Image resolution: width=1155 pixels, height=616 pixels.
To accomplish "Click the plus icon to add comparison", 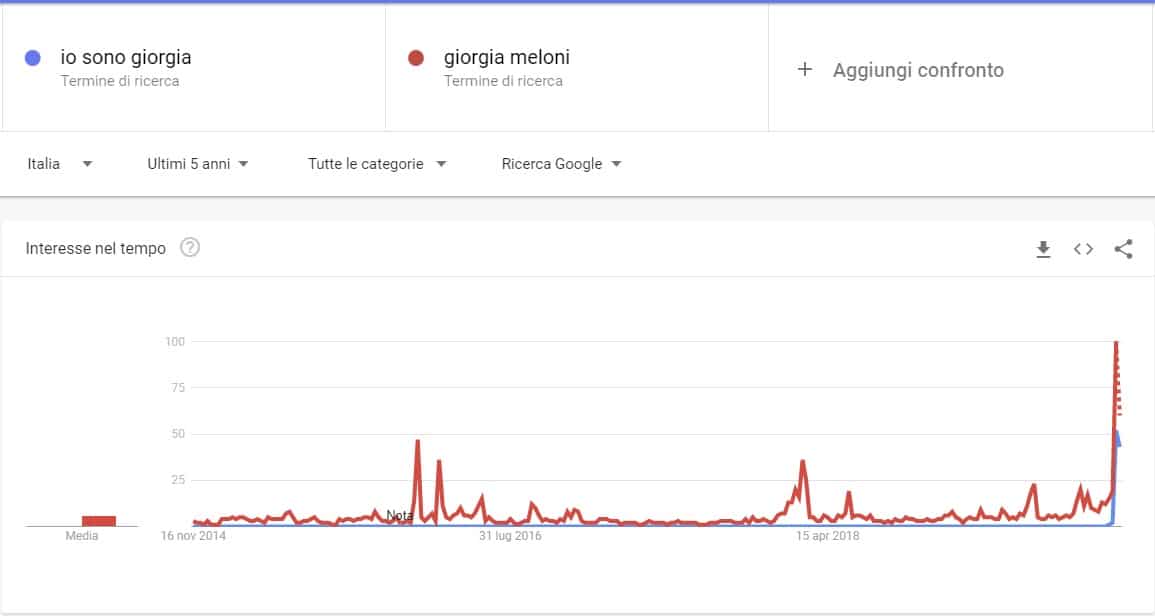I will [x=805, y=70].
